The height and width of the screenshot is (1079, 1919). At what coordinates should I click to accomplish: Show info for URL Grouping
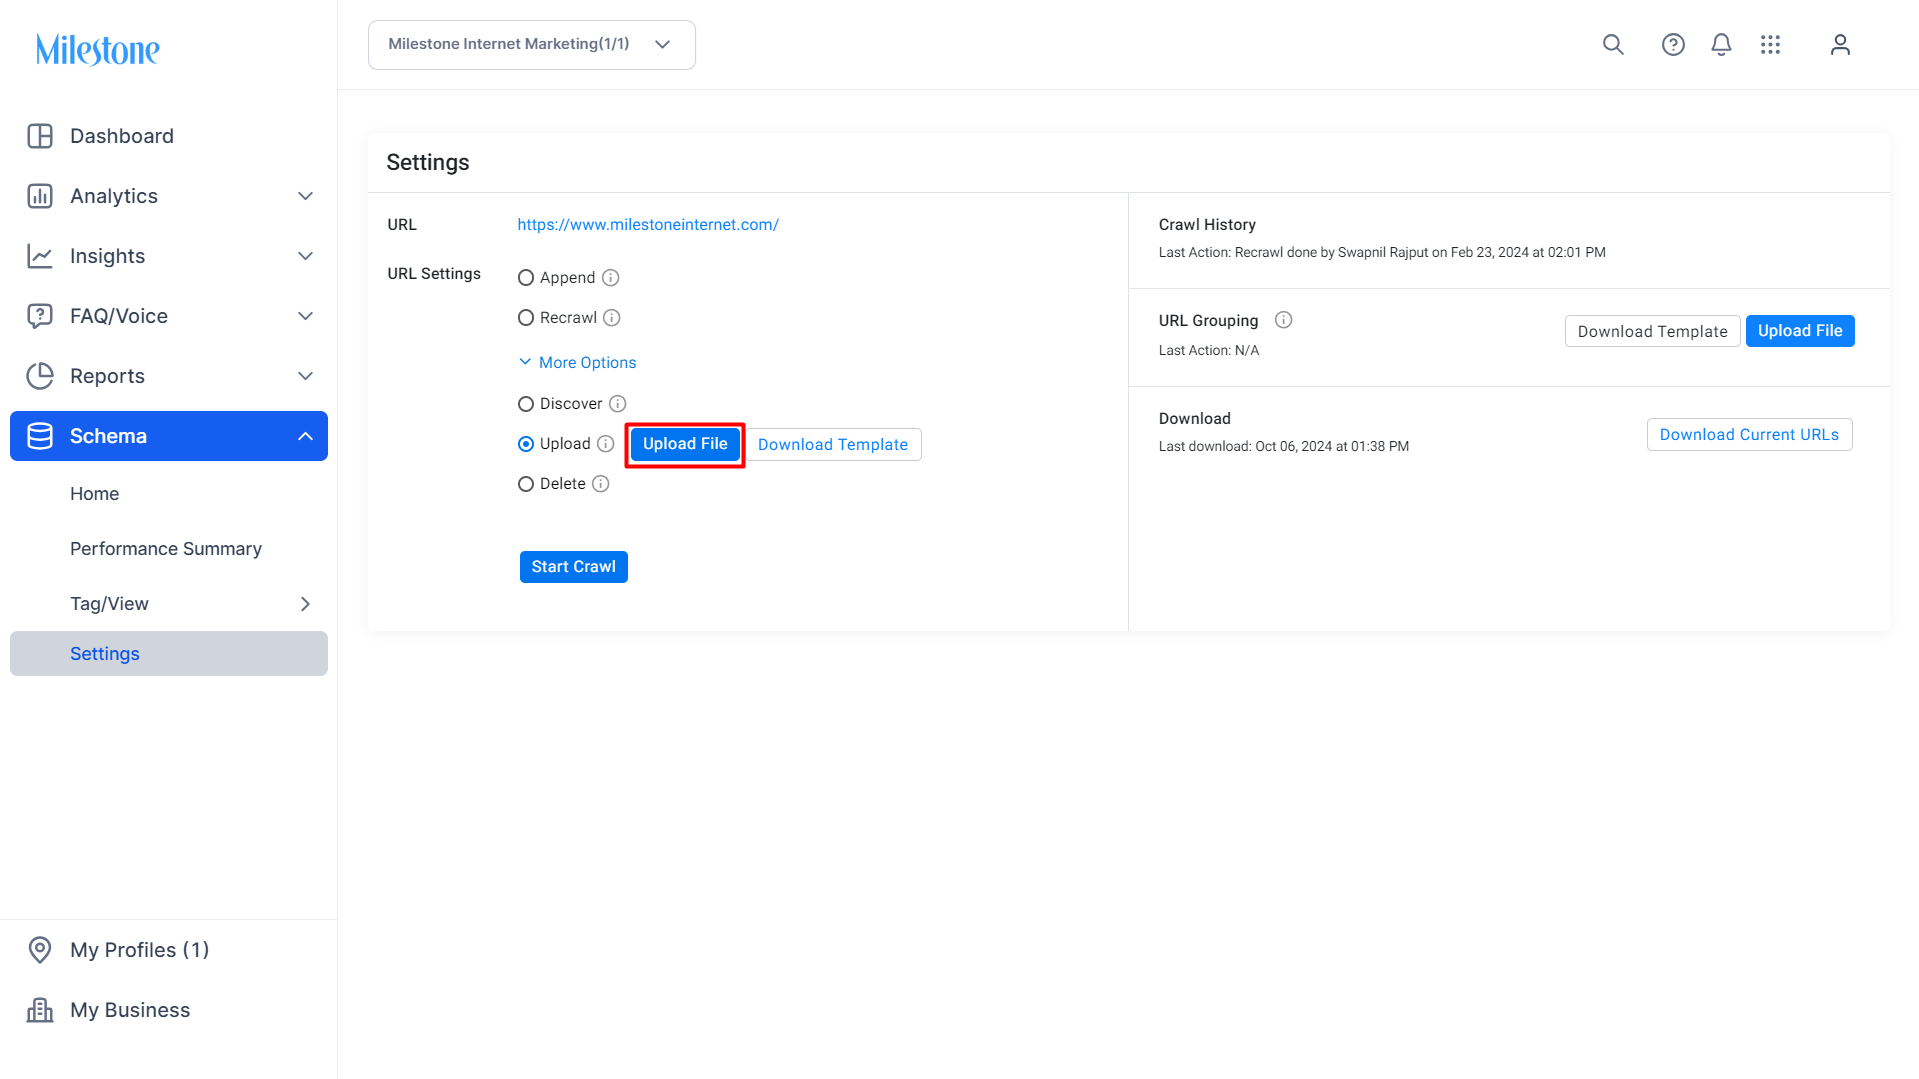(1284, 320)
